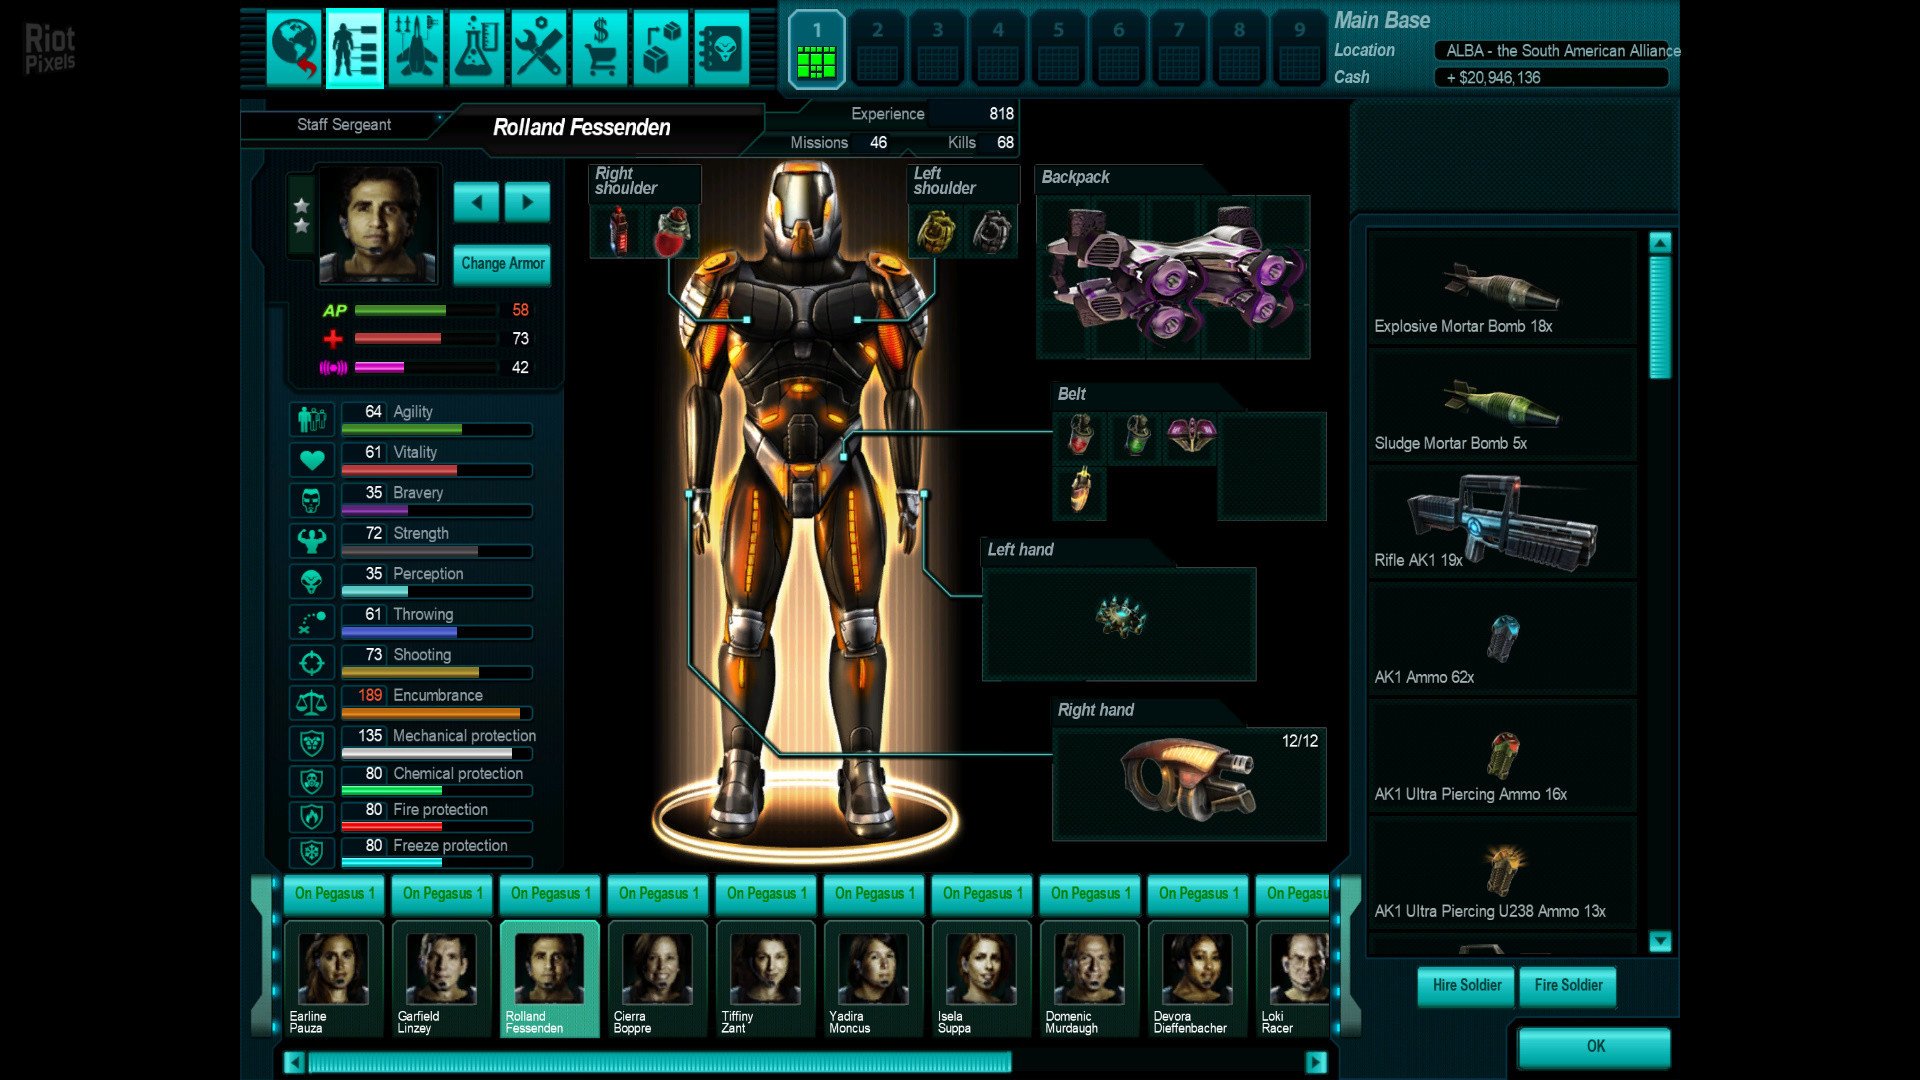Screen dimensions: 1920x1080
Task: Open the market dollar icon
Action: pyautogui.click(x=601, y=47)
